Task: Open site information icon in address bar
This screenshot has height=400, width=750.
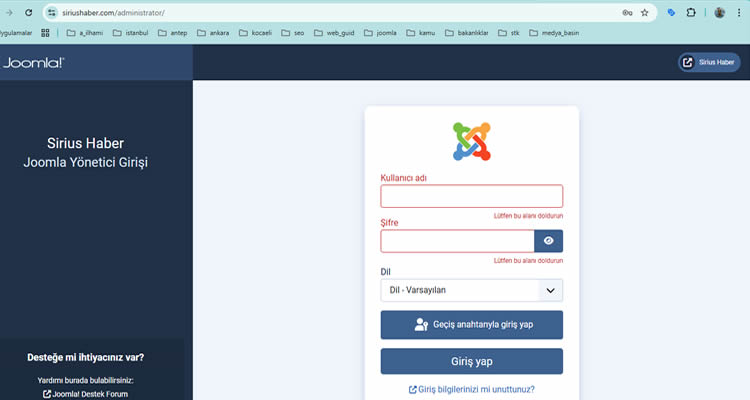Action: pyautogui.click(x=52, y=13)
